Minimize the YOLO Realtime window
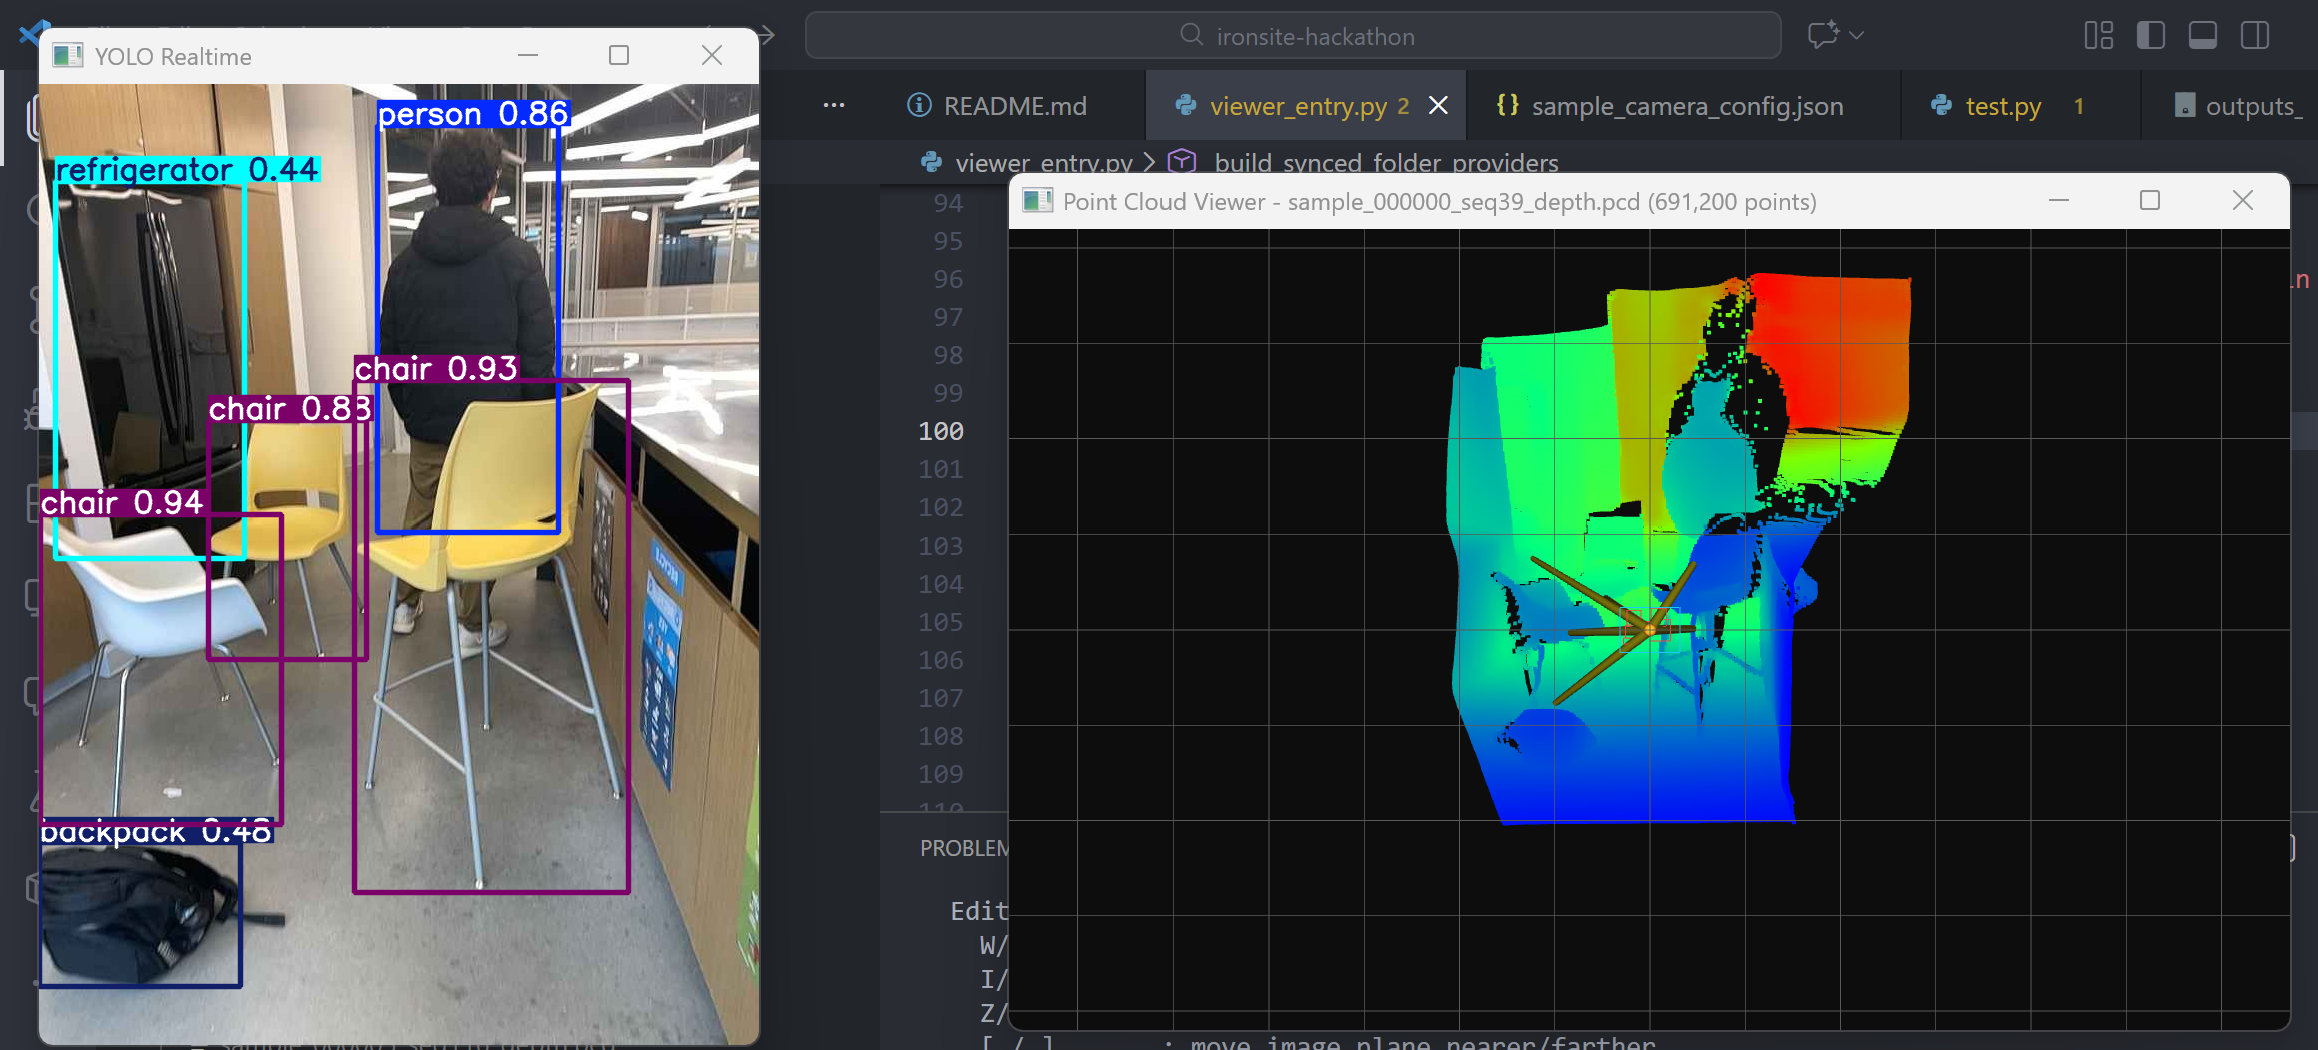Image resolution: width=2318 pixels, height=1050 pixels. [x=528, y=55]
